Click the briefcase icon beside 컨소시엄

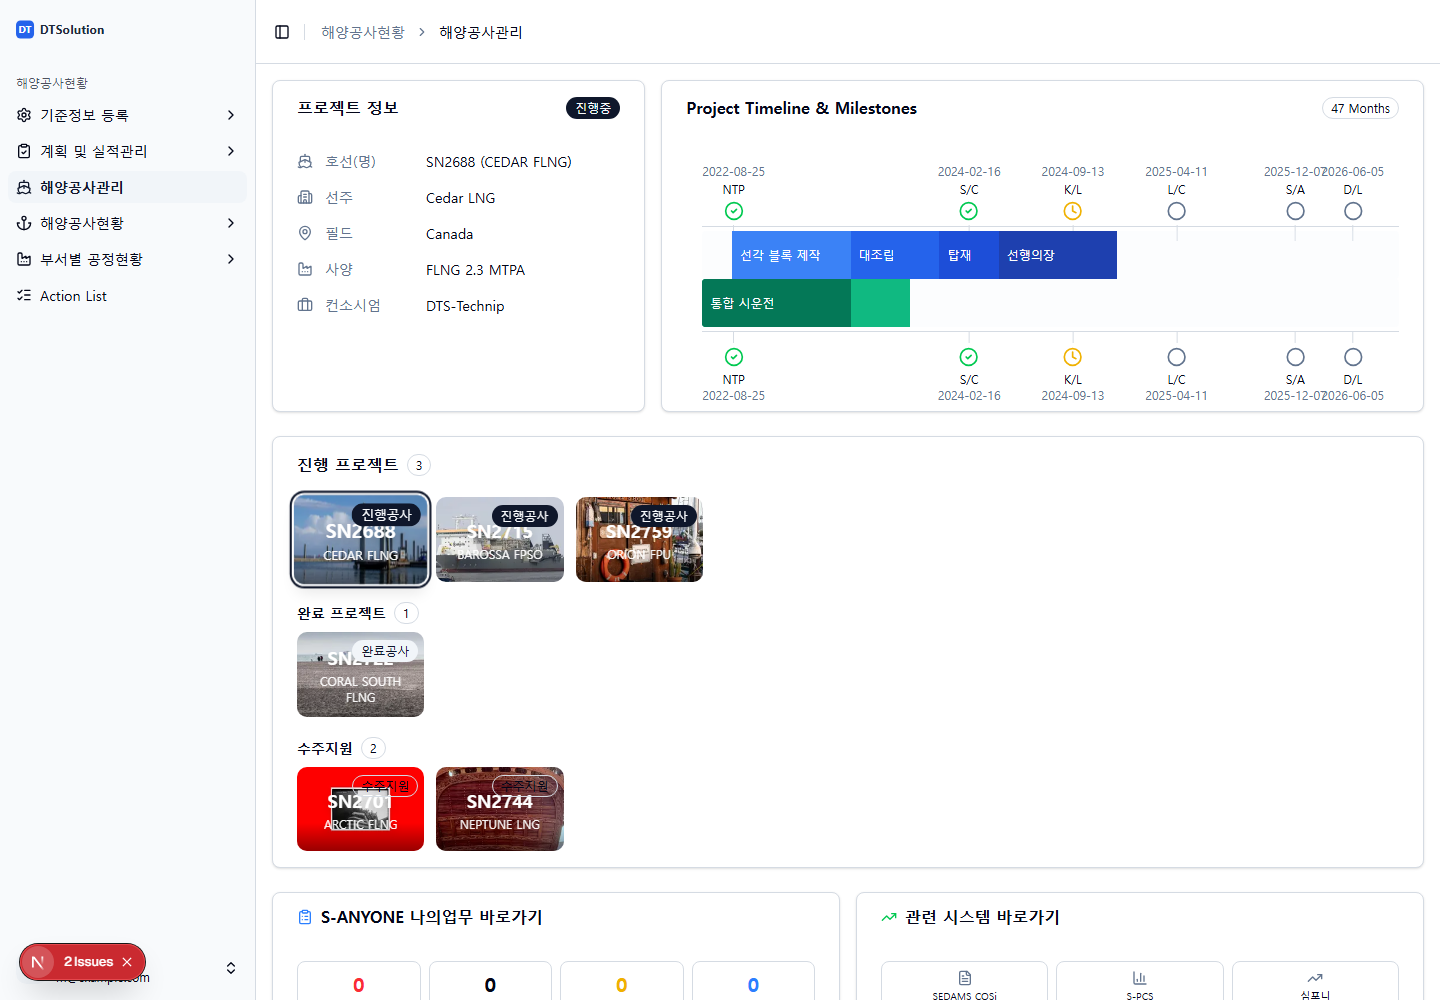(x=305, y=305)
